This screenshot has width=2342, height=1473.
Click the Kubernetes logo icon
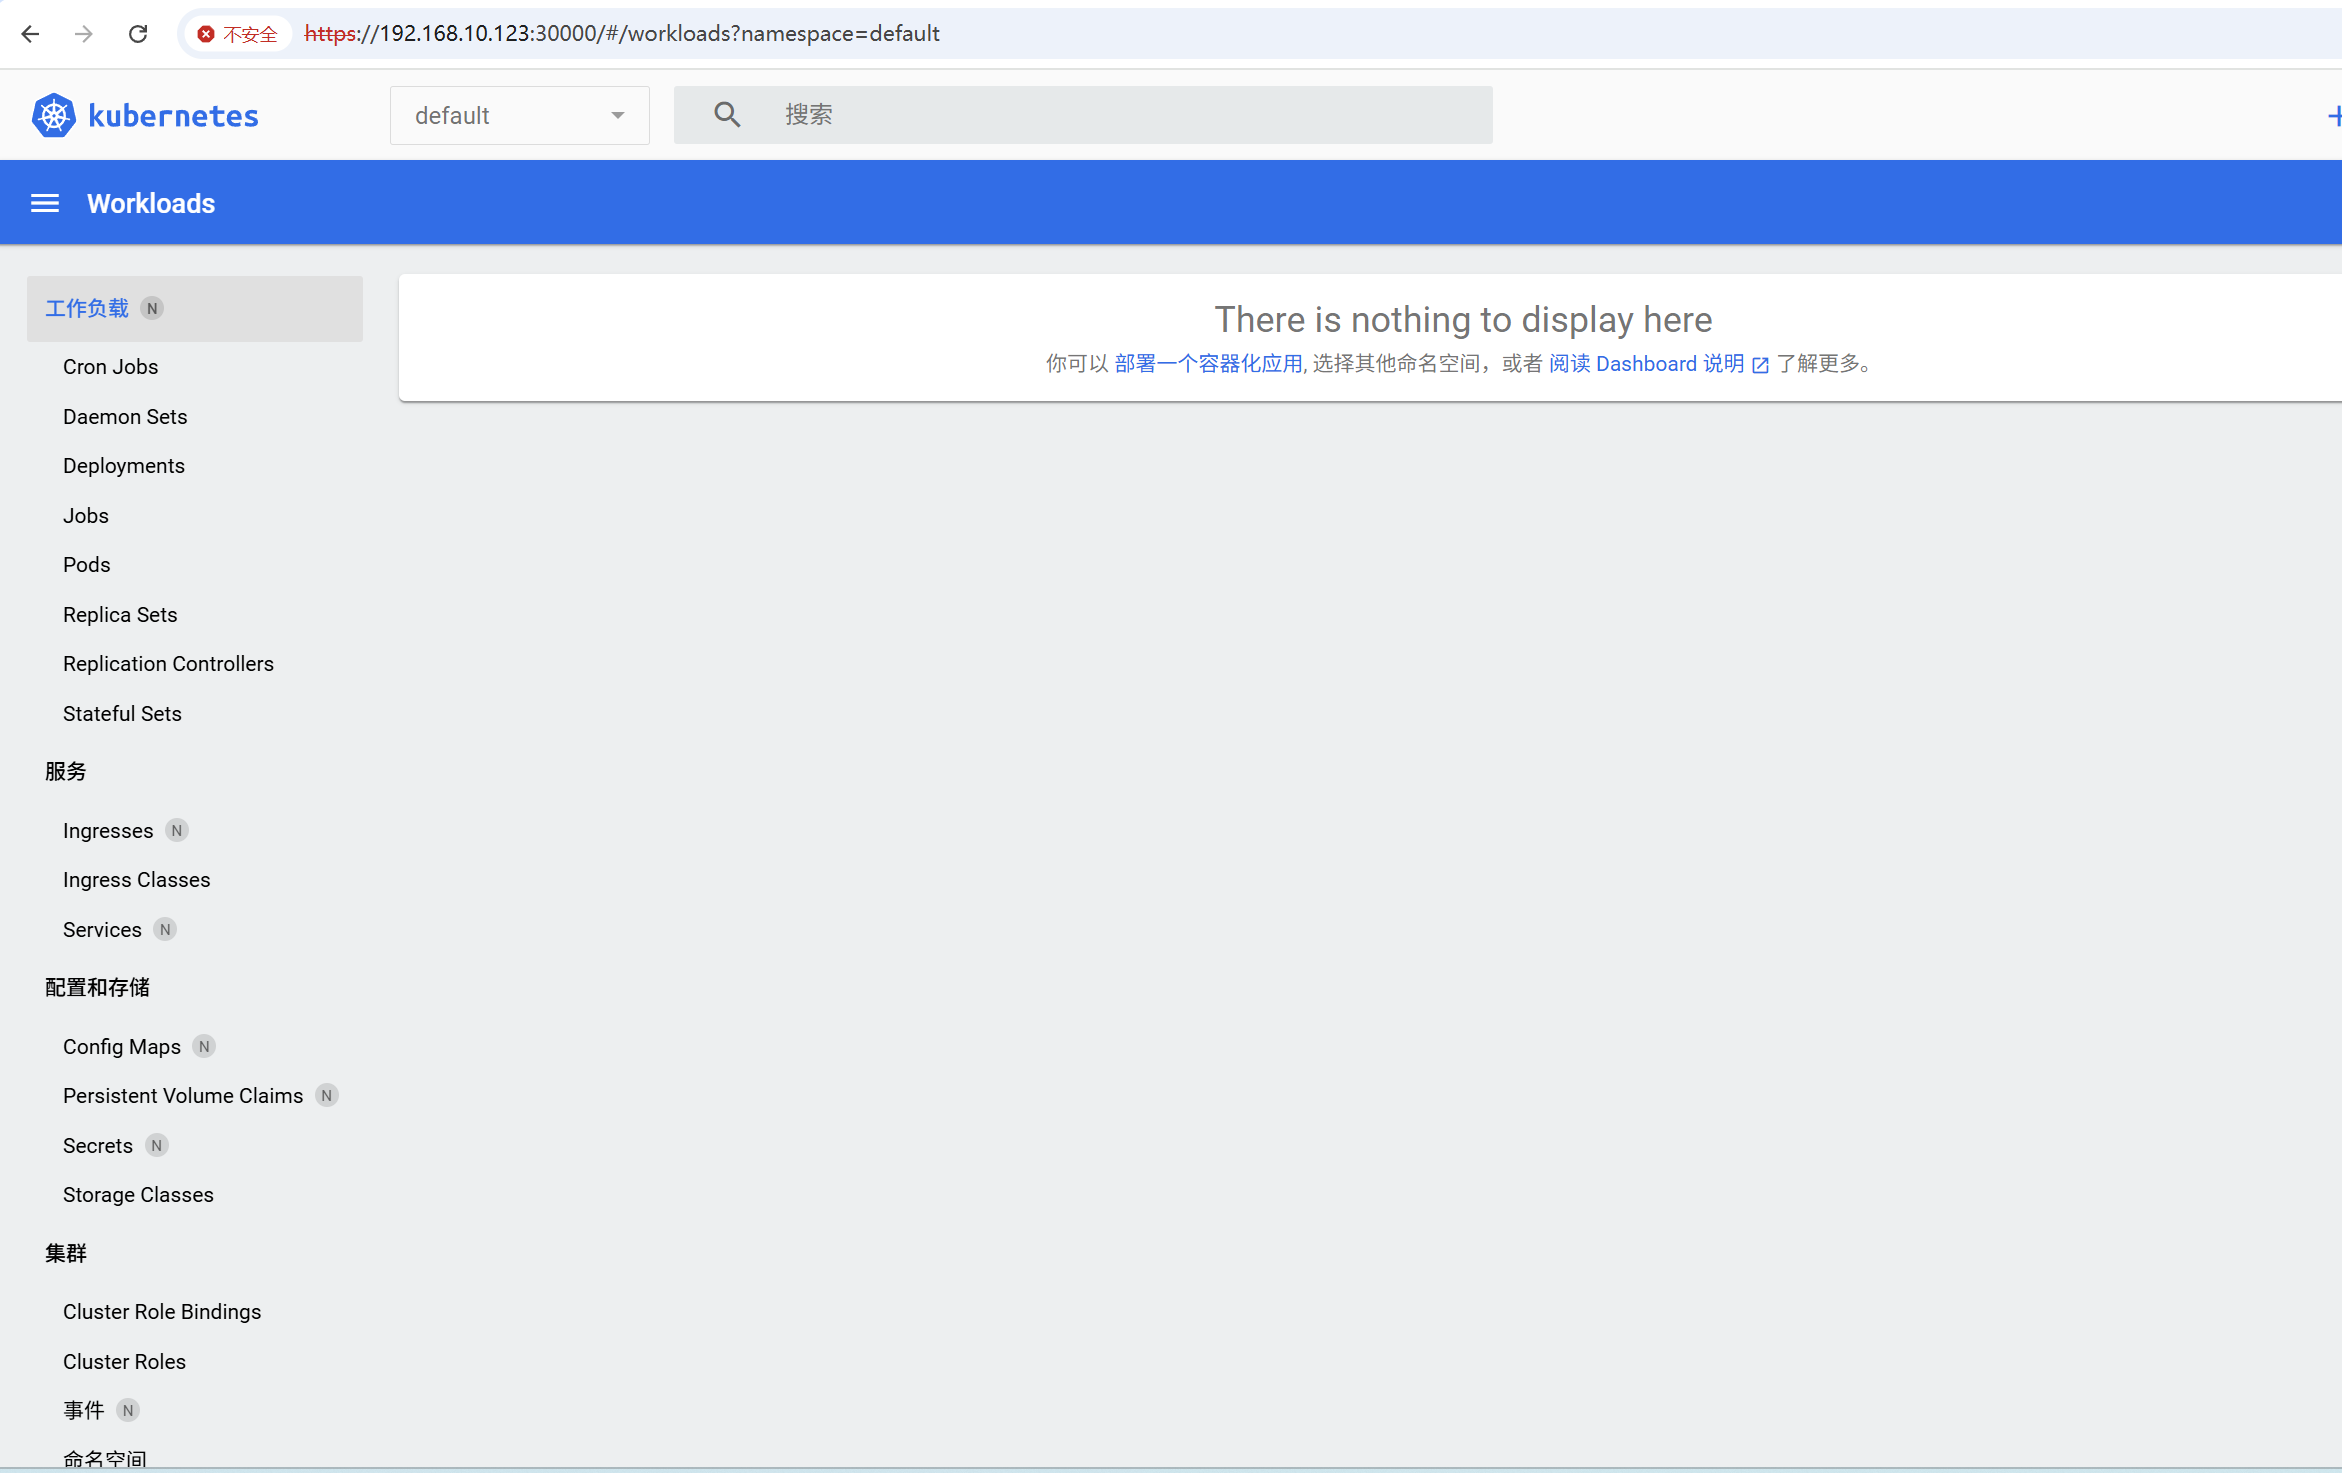pos(54,116)
